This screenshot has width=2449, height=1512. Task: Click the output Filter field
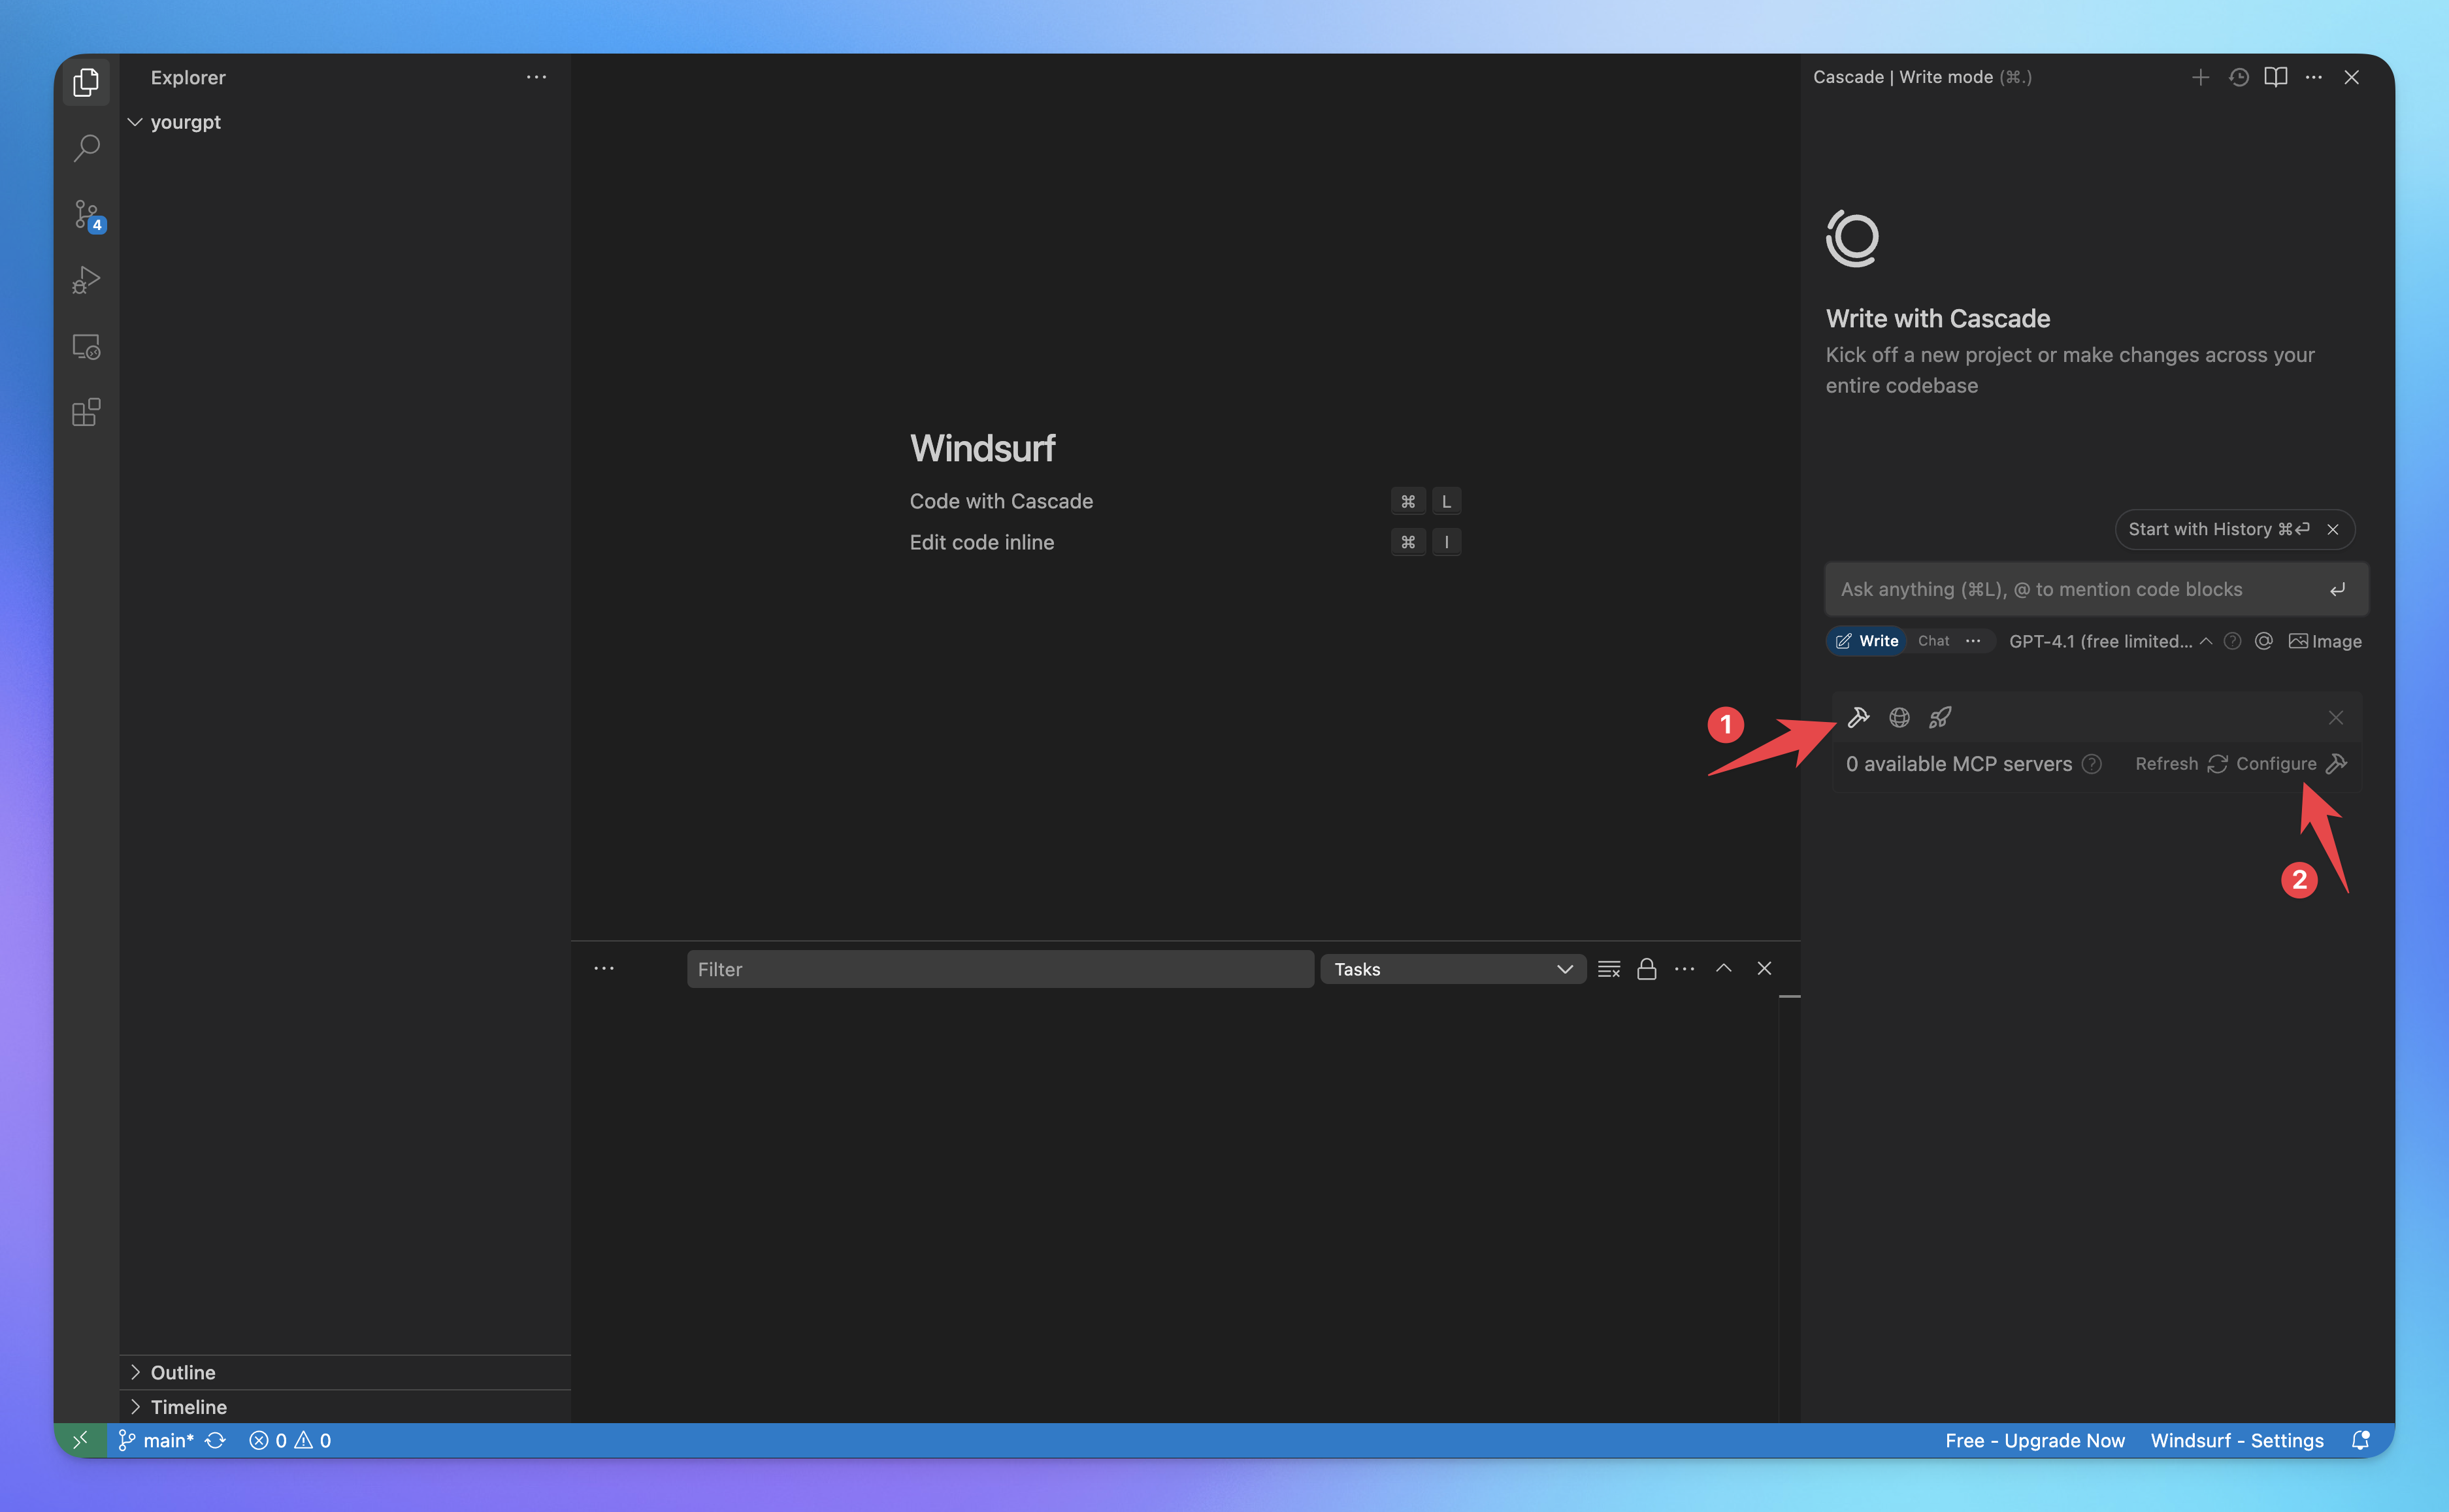(1000, 969)
